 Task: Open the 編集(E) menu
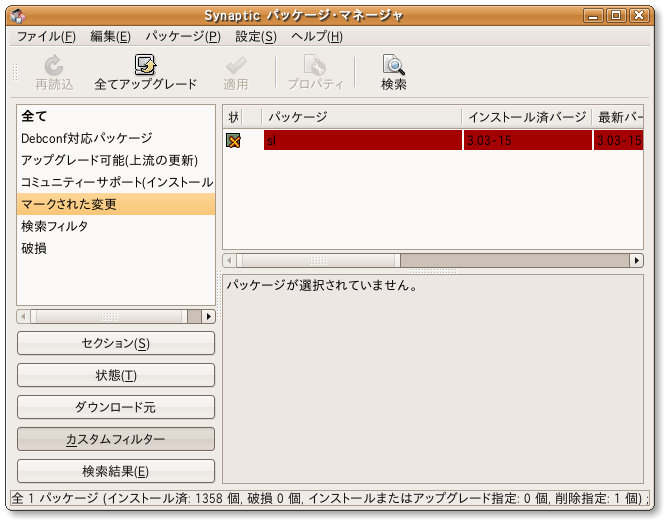pos(111,36)
